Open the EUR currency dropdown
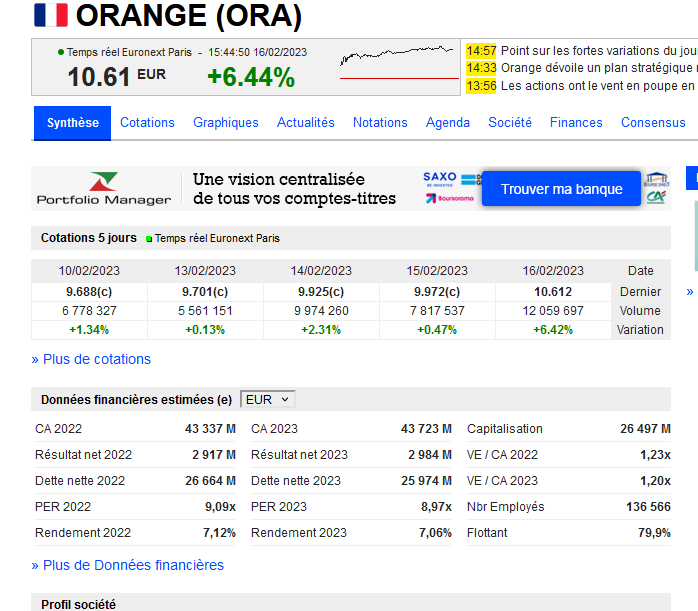 [268, 400]
